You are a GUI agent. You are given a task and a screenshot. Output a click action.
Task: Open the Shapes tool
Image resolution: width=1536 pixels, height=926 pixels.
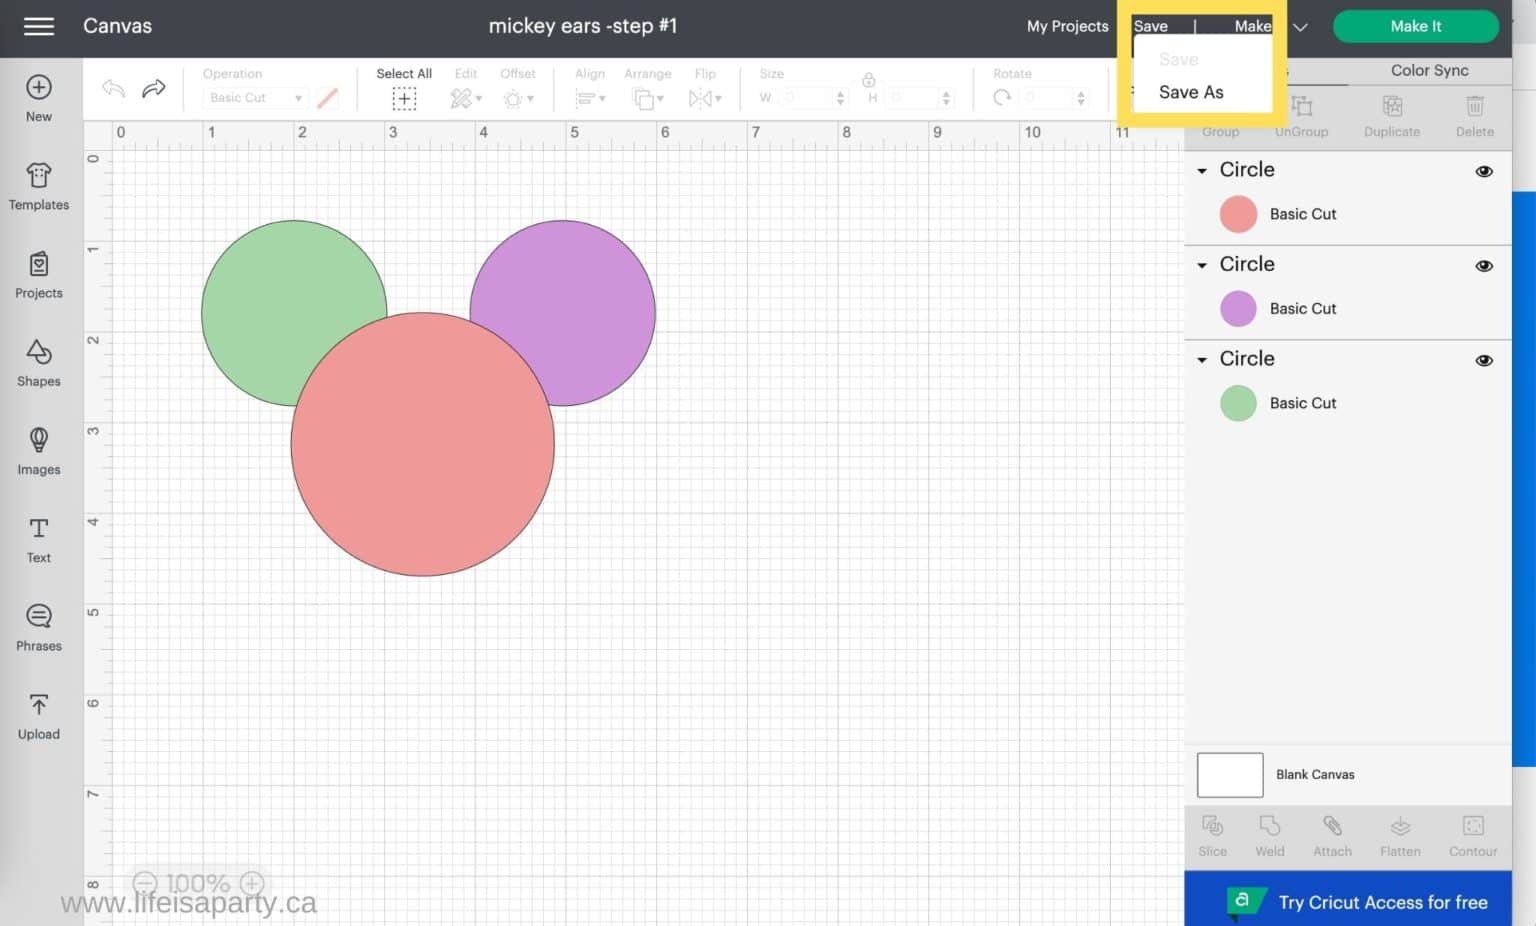tap(39, 363)
